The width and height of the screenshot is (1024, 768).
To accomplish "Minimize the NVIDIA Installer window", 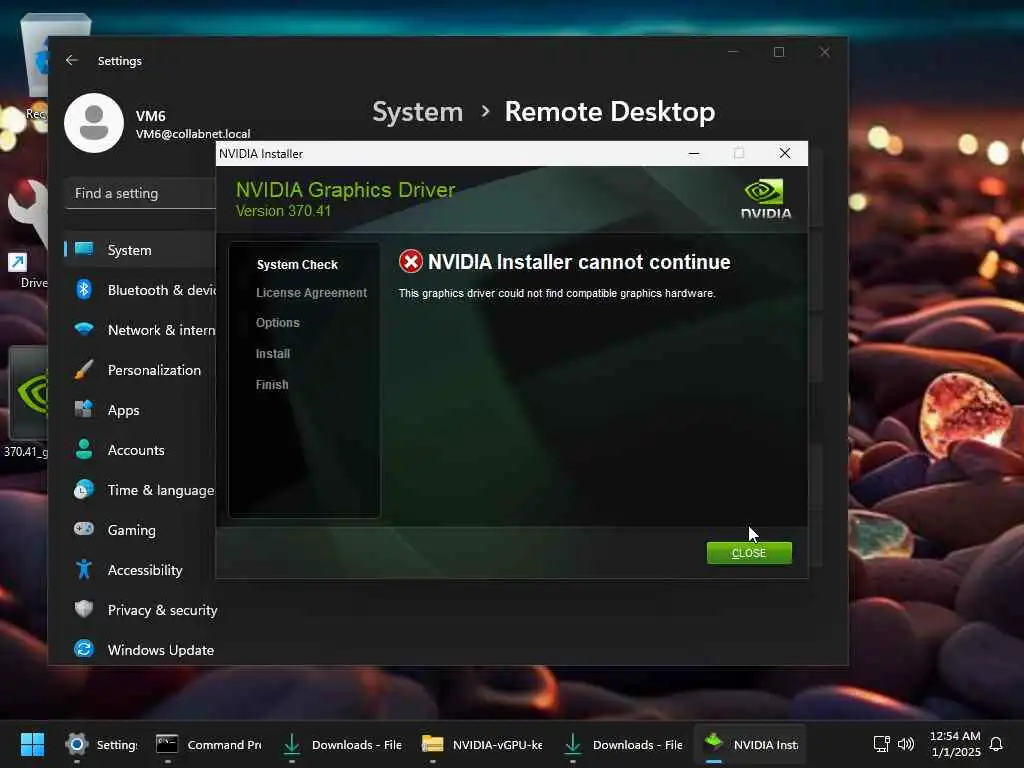I will 694,153.
